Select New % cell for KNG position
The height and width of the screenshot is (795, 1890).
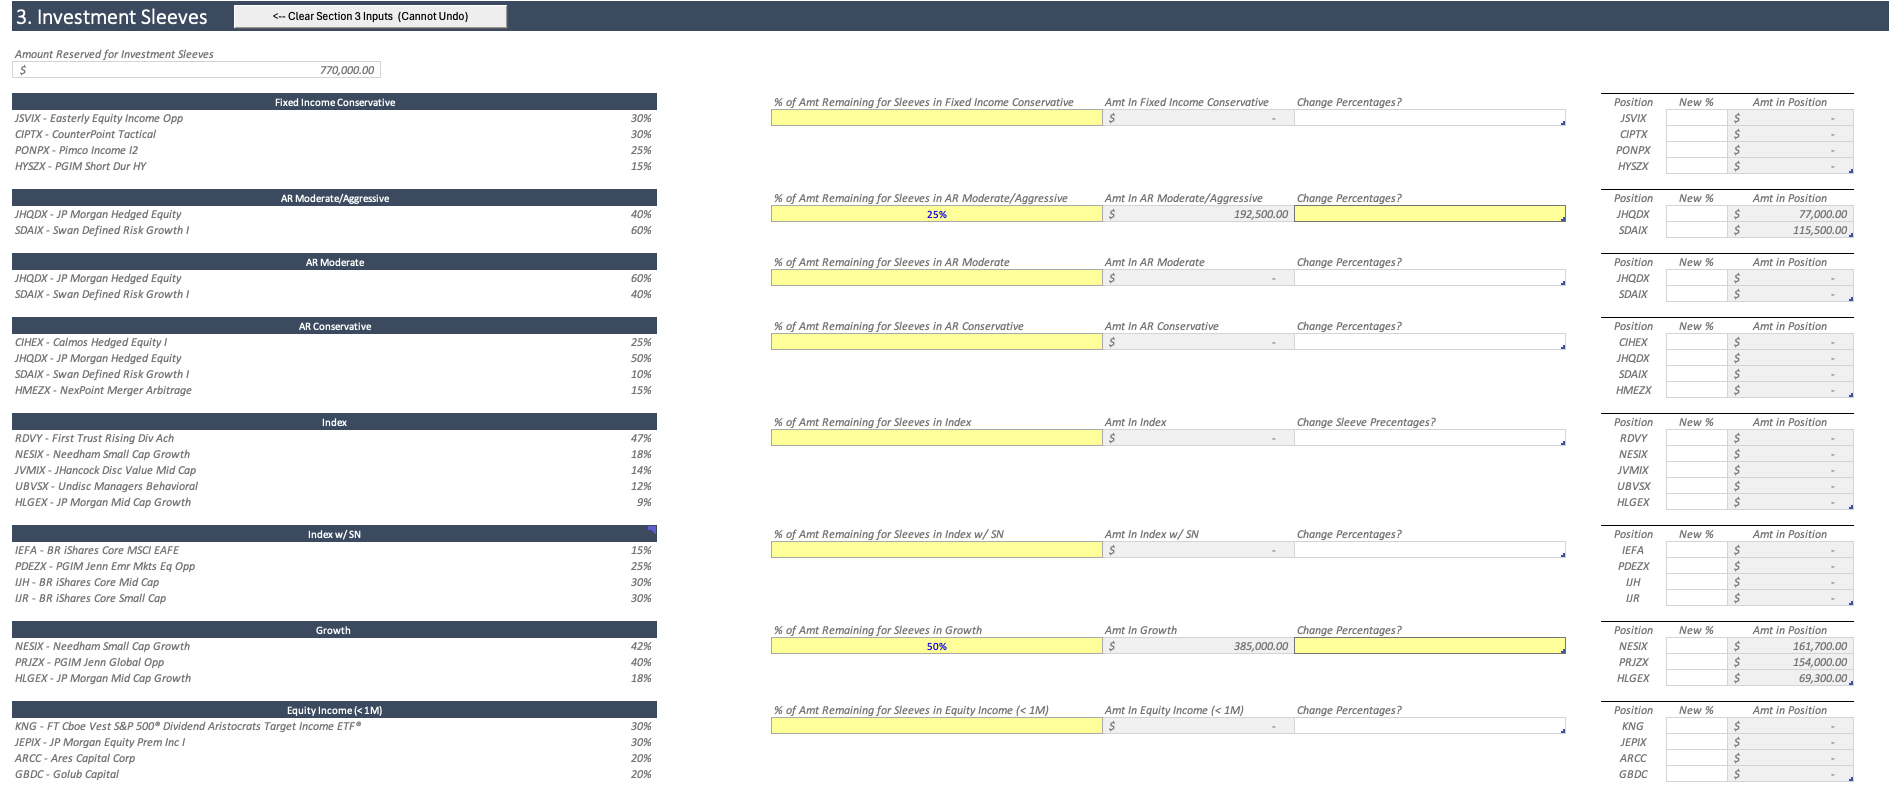pyautogui.click(x=1696, y=726)
